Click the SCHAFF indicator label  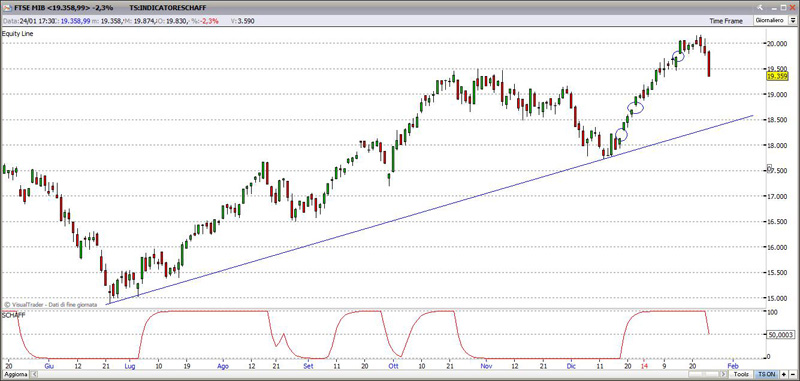(13, 315)
